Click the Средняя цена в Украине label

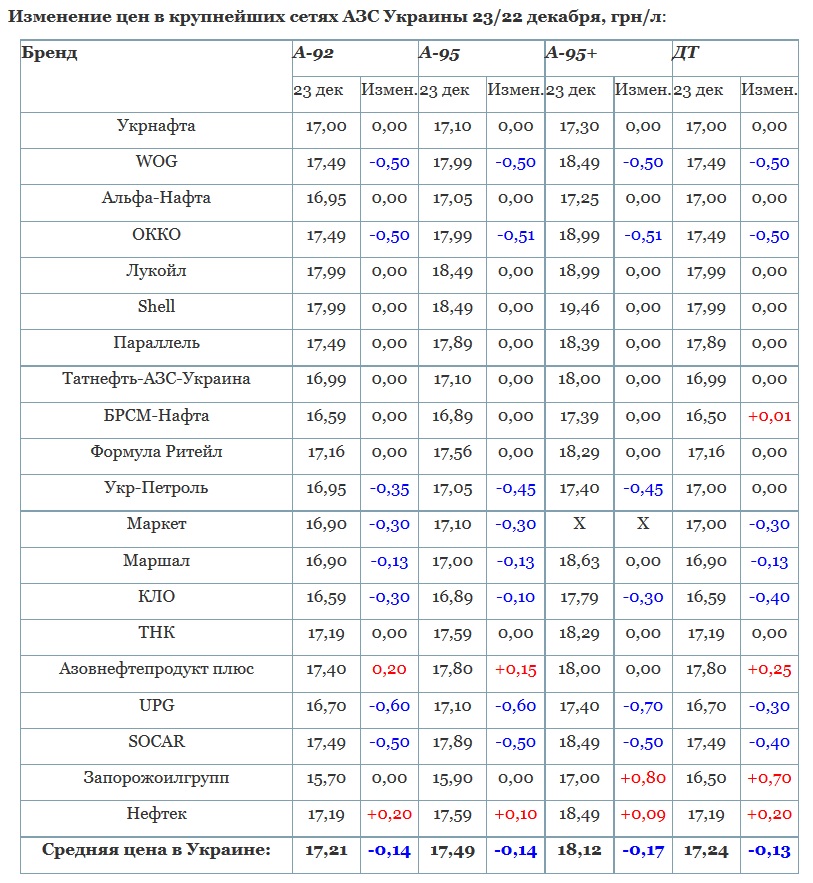tap(156, 850)
